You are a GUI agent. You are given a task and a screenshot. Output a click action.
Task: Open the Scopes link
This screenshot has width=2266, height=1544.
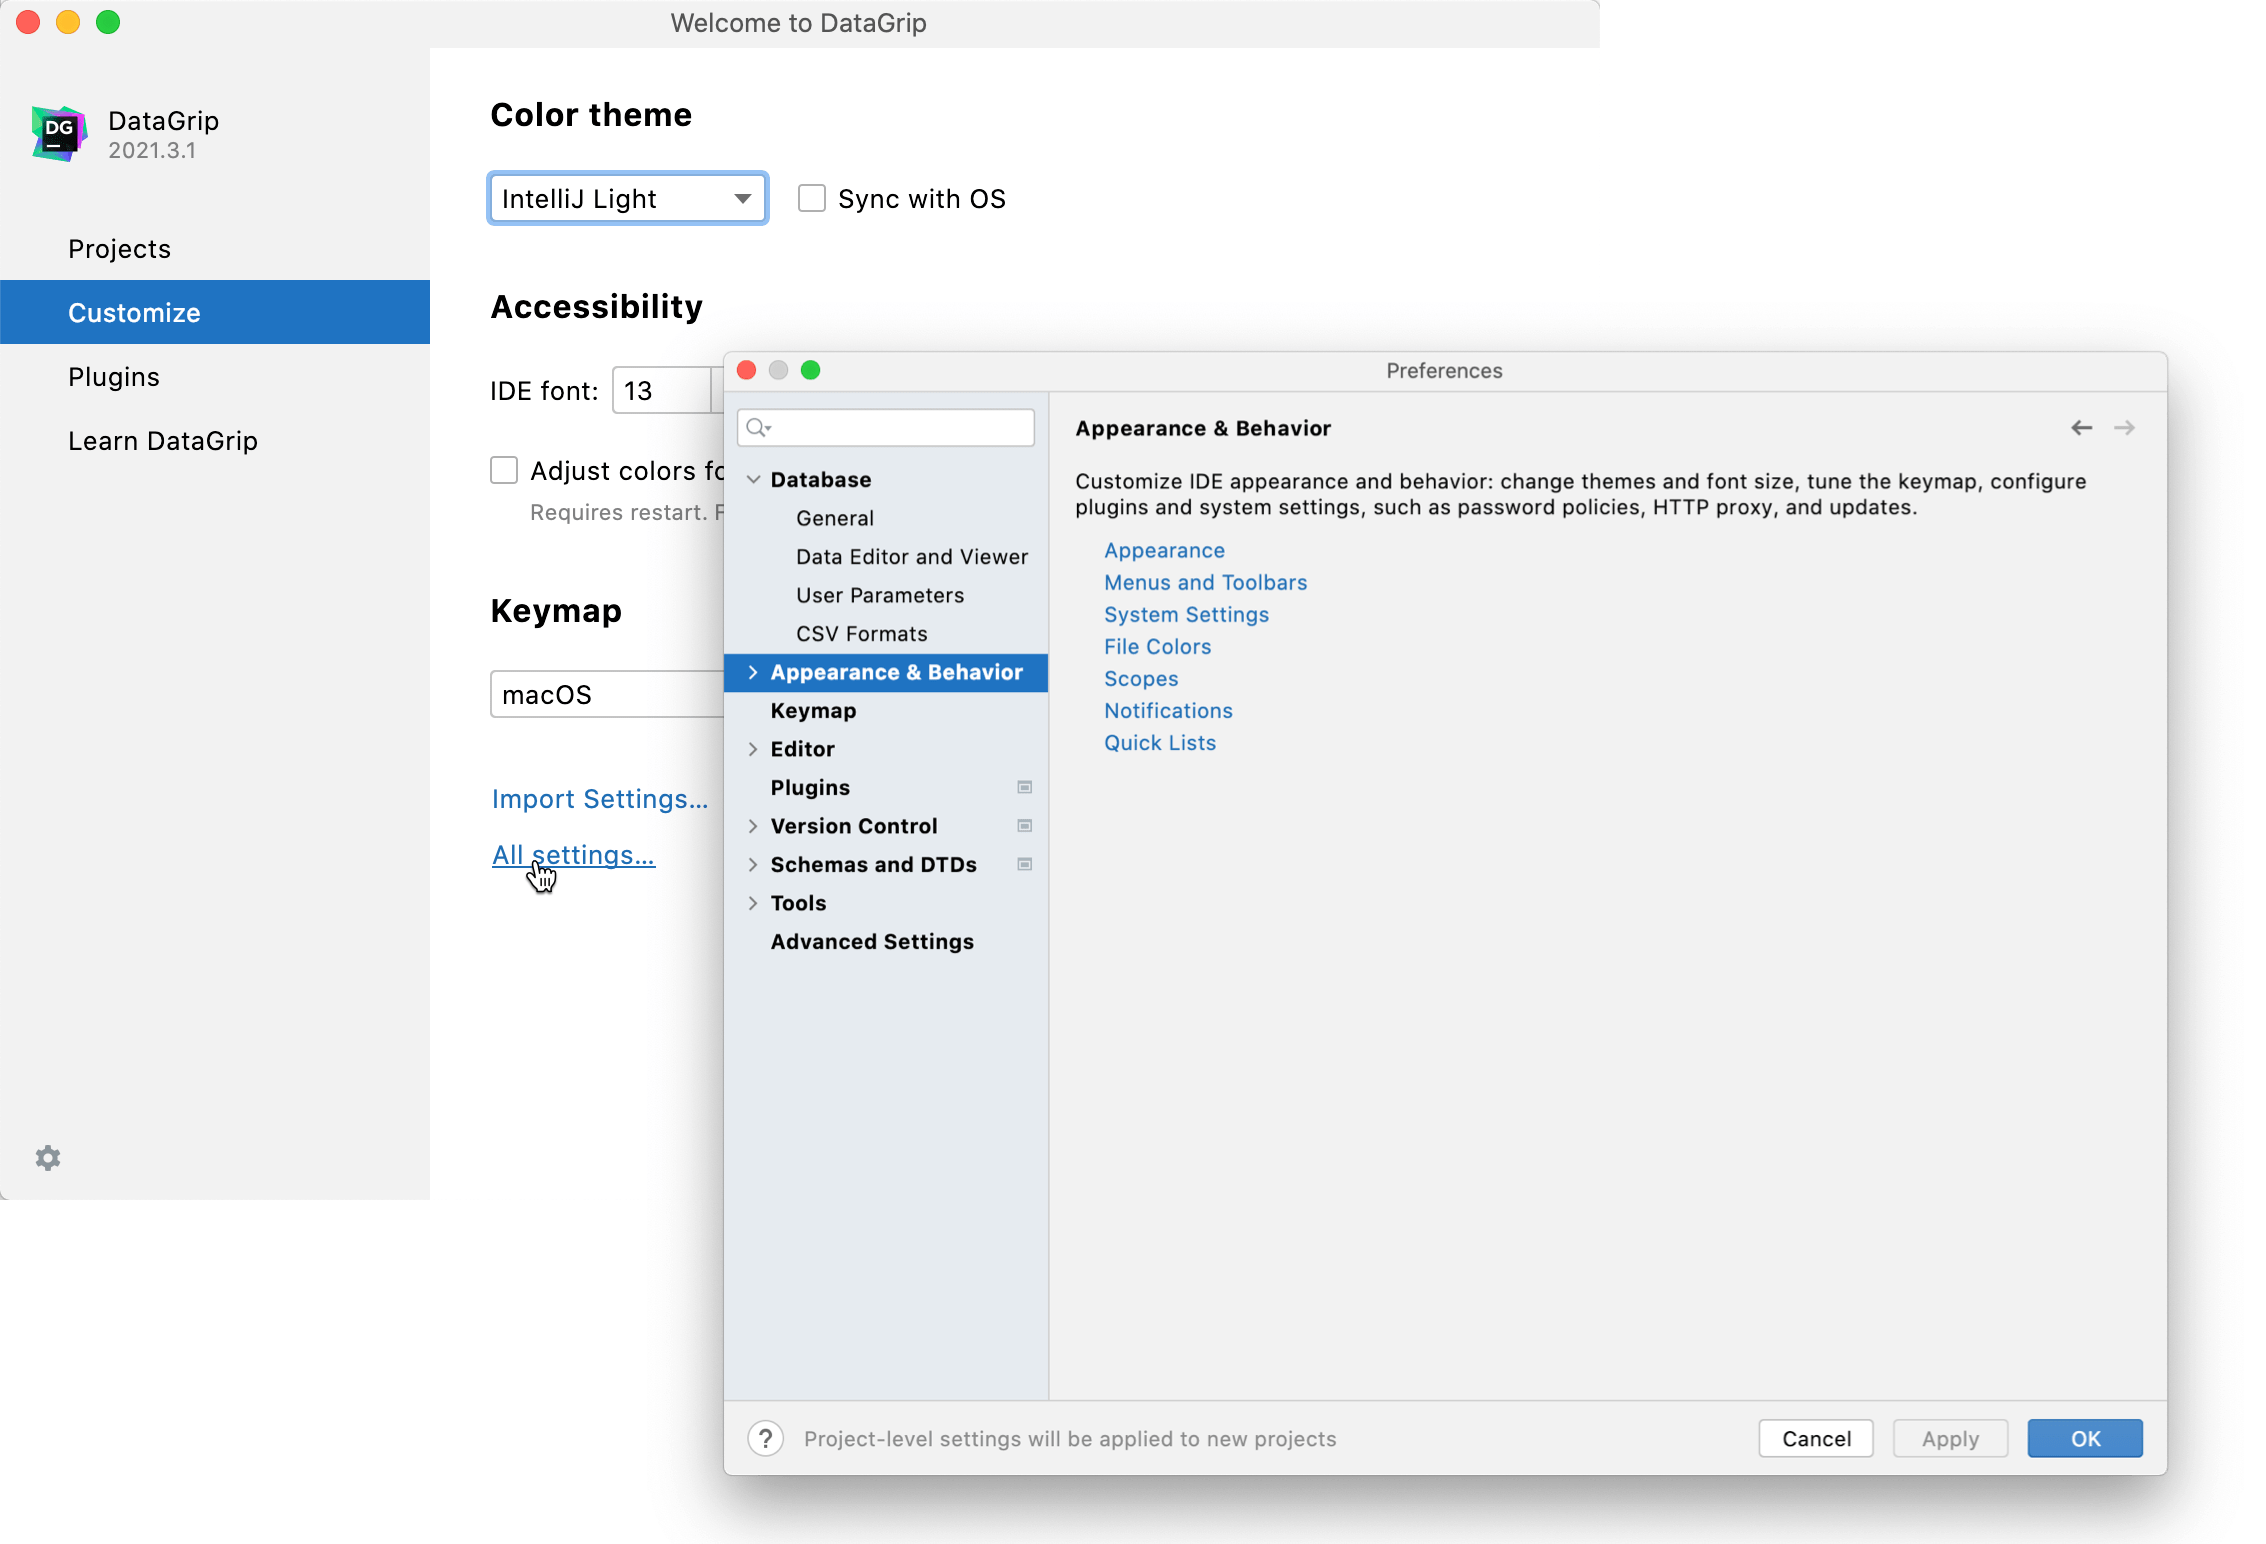[x=1141, y=679]
